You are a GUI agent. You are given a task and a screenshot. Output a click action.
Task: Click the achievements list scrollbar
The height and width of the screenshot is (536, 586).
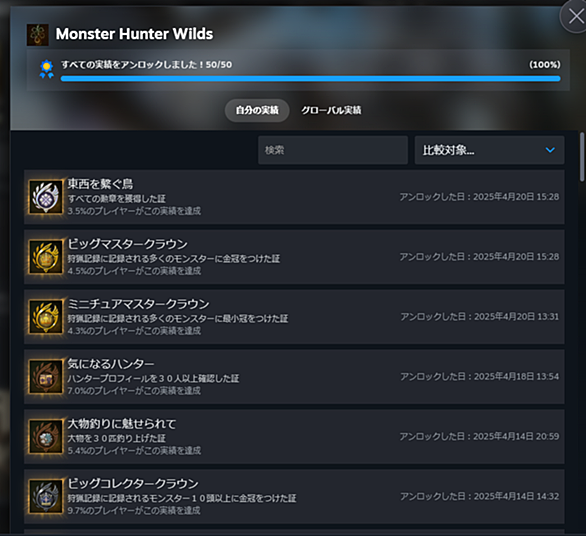point(582,157)
